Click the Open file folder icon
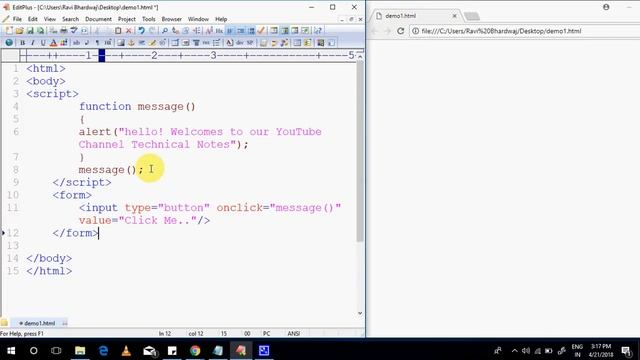This screenshot has height=360, width=640. click(x=19, y=31)
